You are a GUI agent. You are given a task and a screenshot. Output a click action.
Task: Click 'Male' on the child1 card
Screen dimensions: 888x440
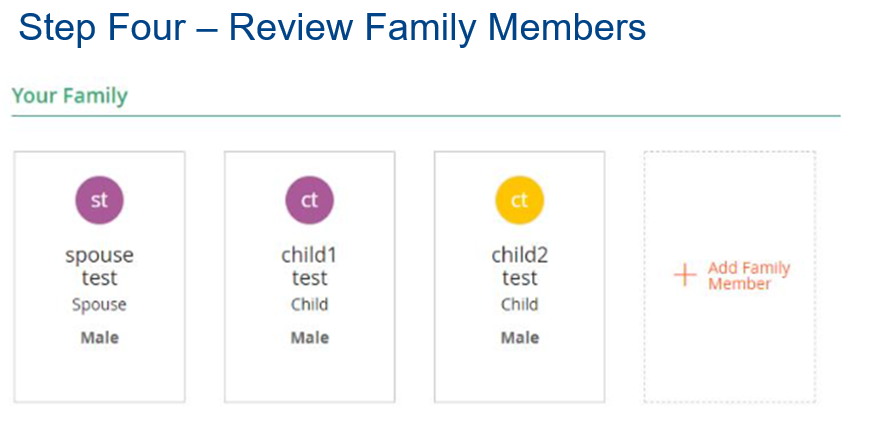coord(310,338)
